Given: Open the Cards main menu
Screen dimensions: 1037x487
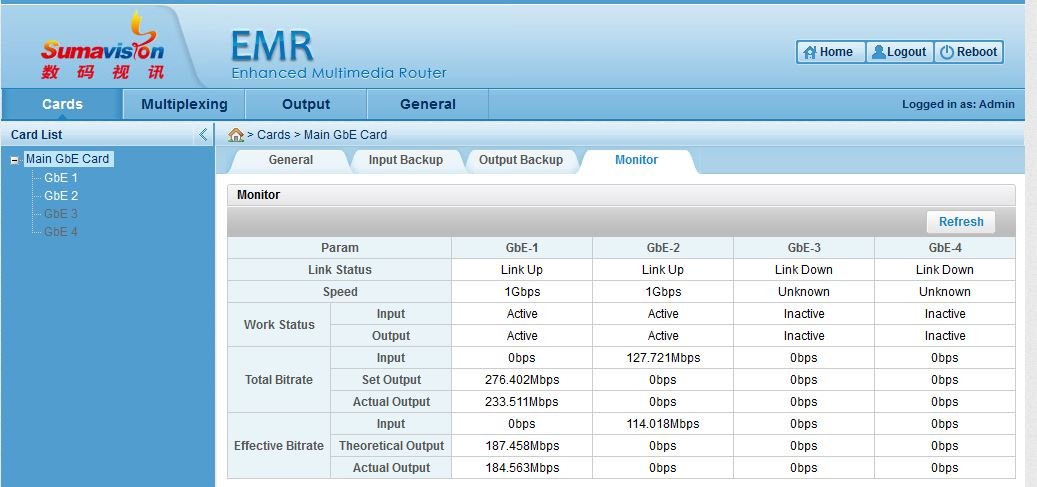Looking at the screenshot, I should click(x=62, y=104).
